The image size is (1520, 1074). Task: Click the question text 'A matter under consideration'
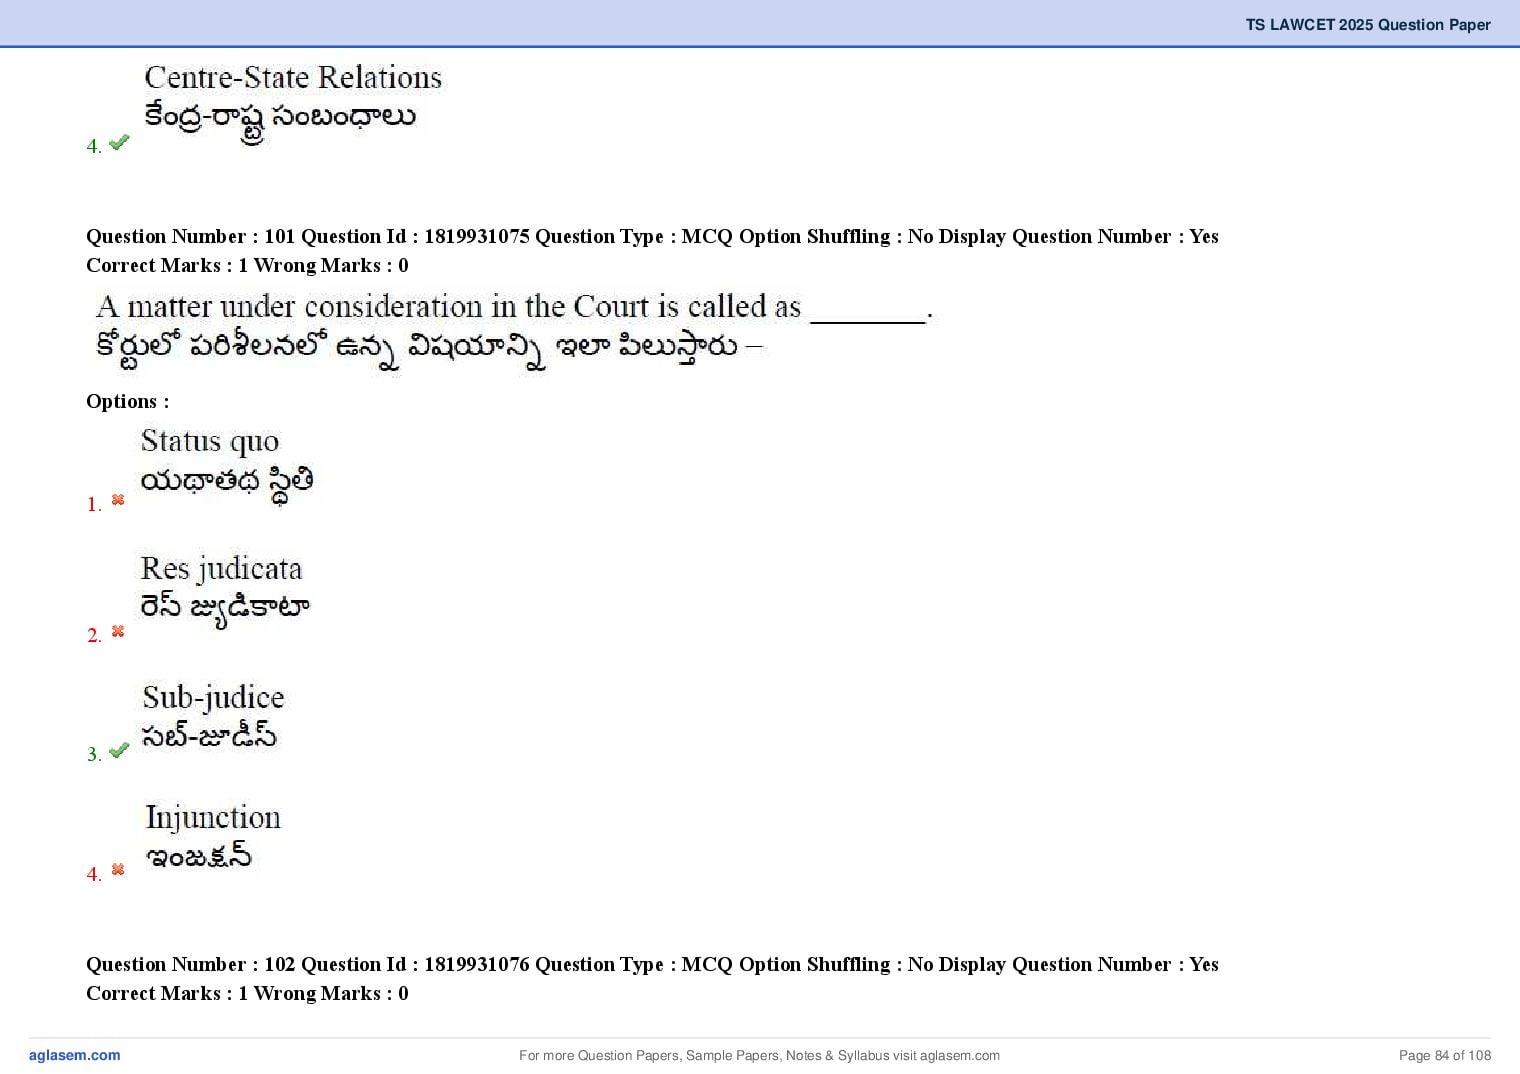point(514,306)
